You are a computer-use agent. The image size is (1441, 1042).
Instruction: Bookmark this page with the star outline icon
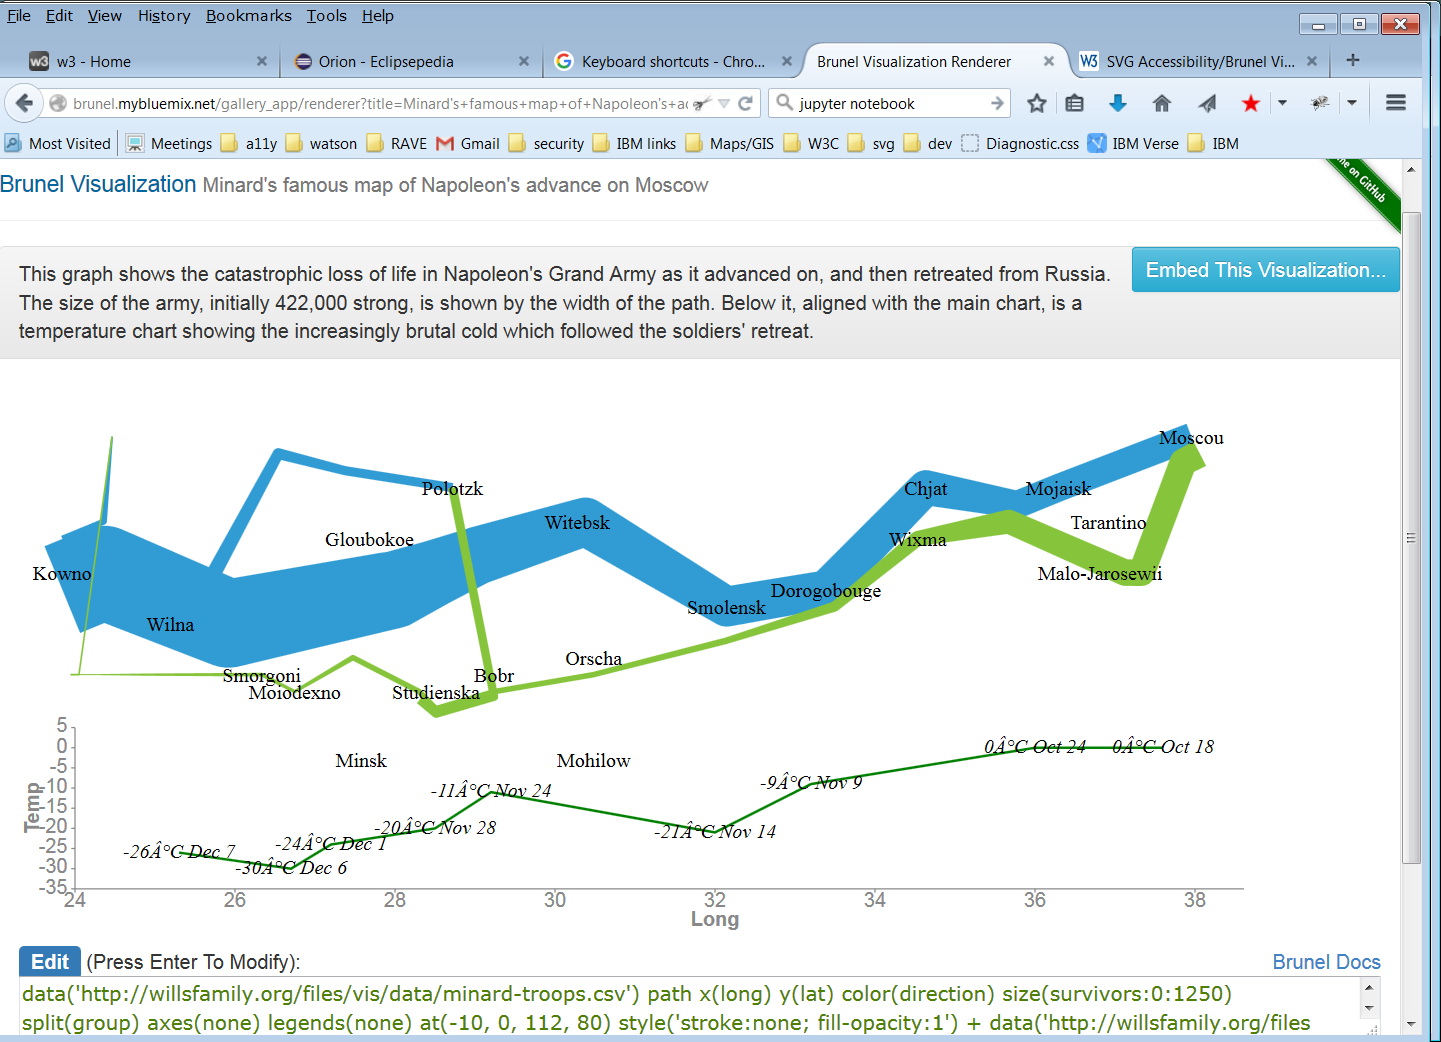[1037, 103]
